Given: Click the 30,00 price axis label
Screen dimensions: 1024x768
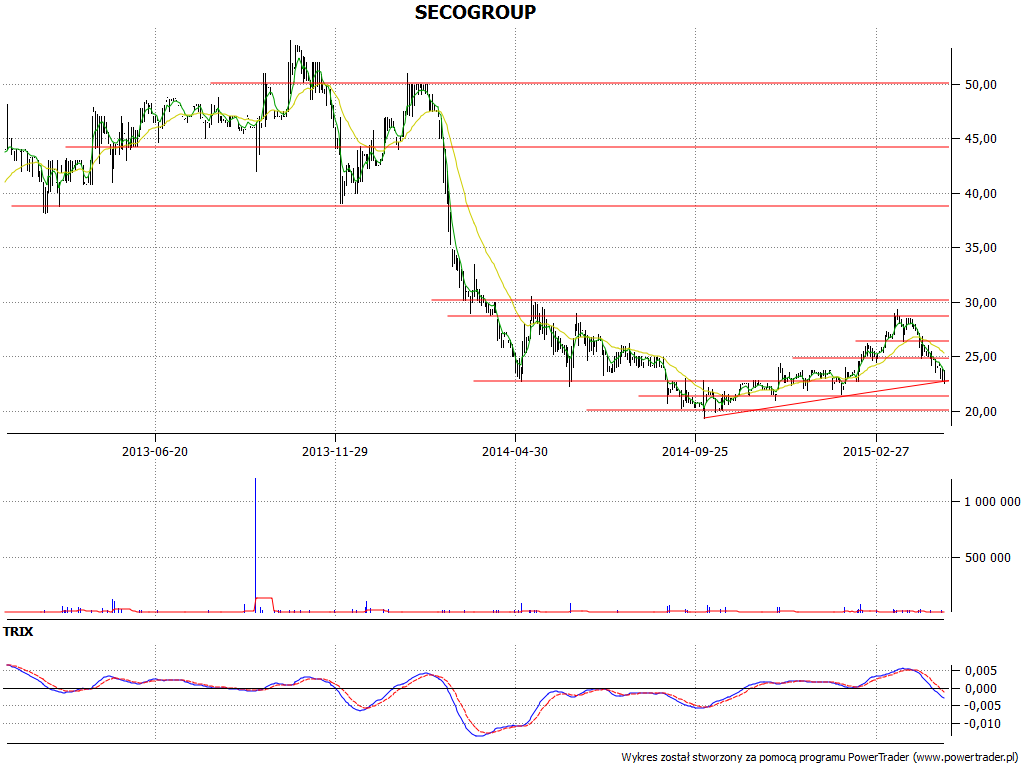Looking at the screenshot, I should (x=981, y=302).
